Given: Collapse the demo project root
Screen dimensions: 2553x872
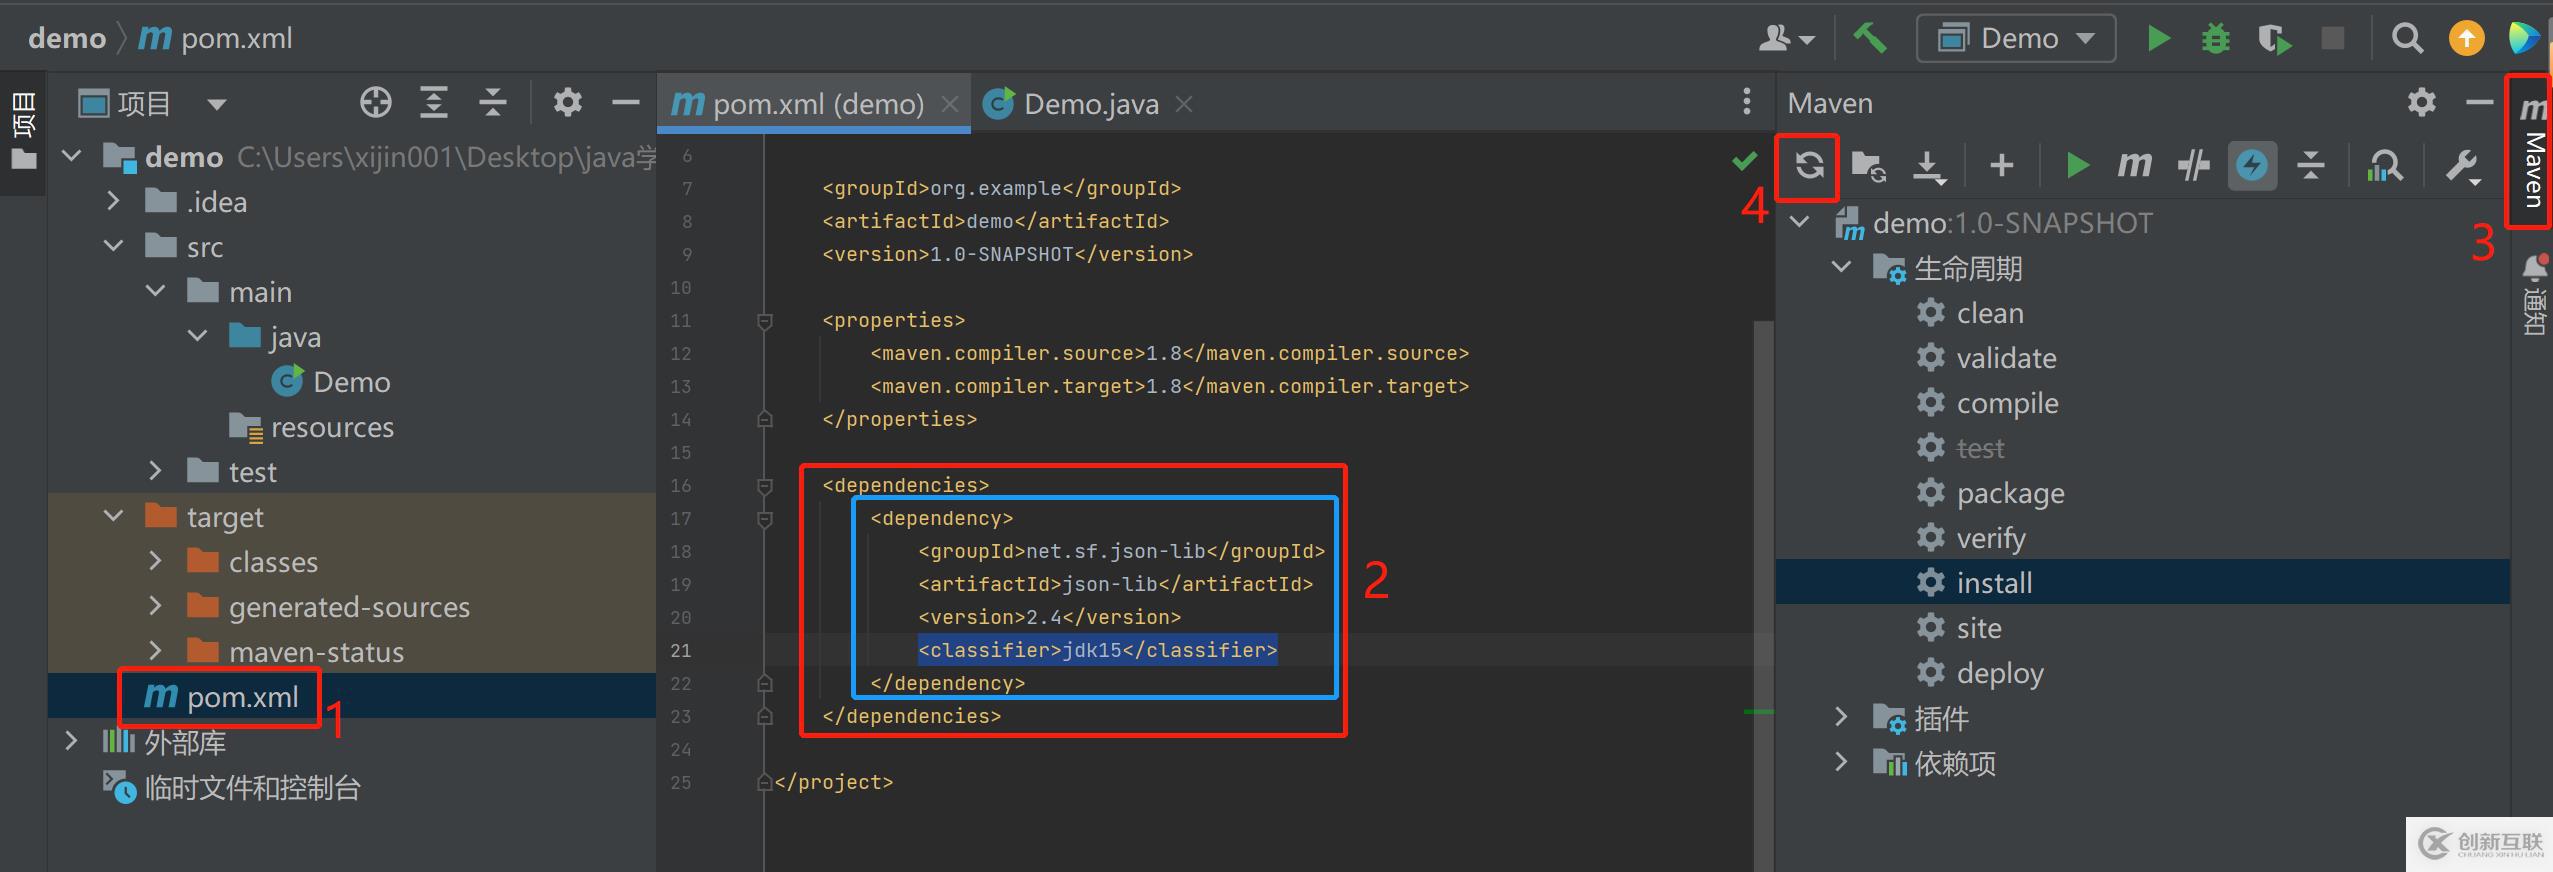Looking at the screenshot, I should click(x=72, y=156).
